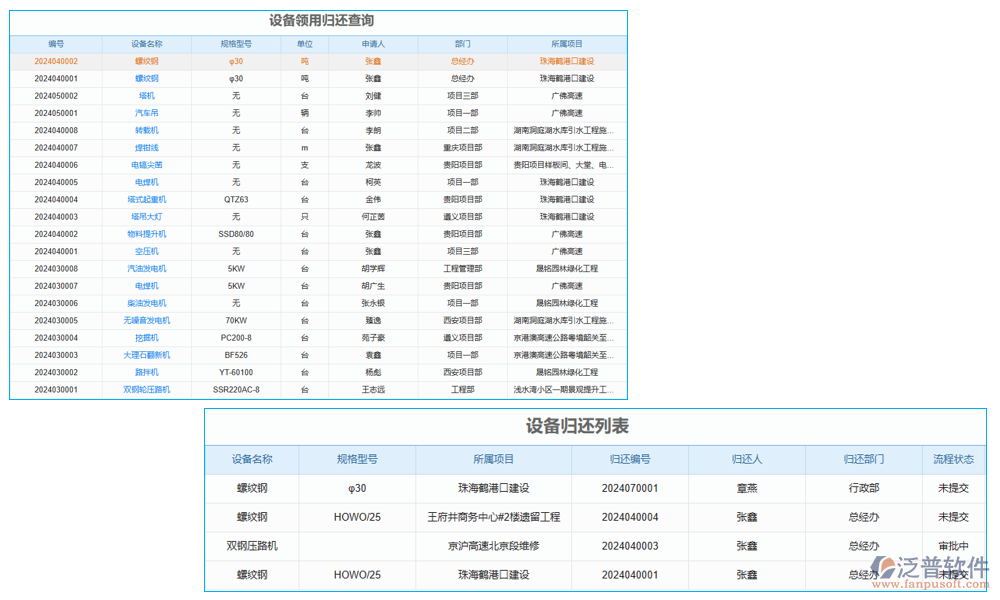Sort table by the 编号 column header
1000x600 pixels.
(54, 43)
